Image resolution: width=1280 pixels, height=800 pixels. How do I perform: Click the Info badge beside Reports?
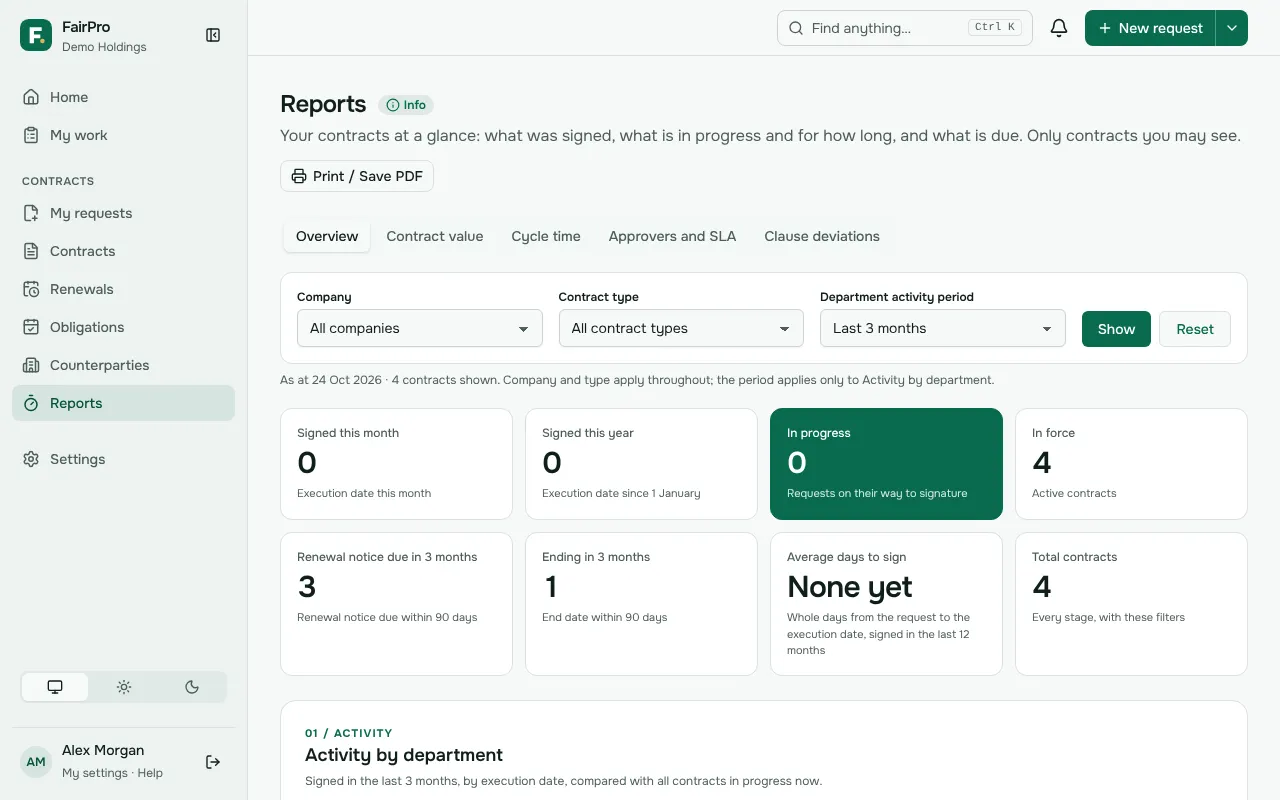[406, 105]
